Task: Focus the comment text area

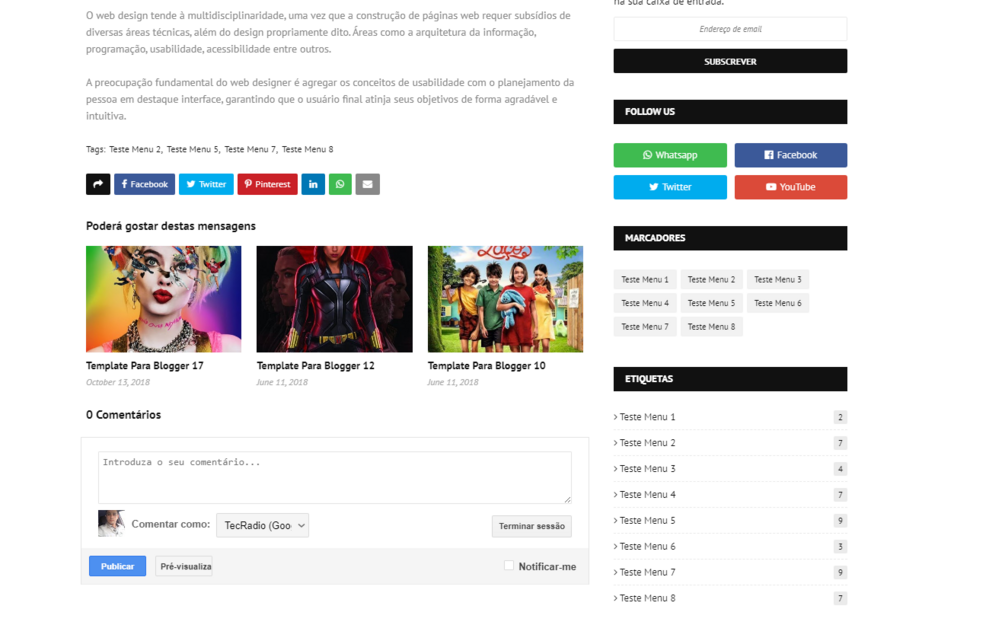Action: coord(335,478)
